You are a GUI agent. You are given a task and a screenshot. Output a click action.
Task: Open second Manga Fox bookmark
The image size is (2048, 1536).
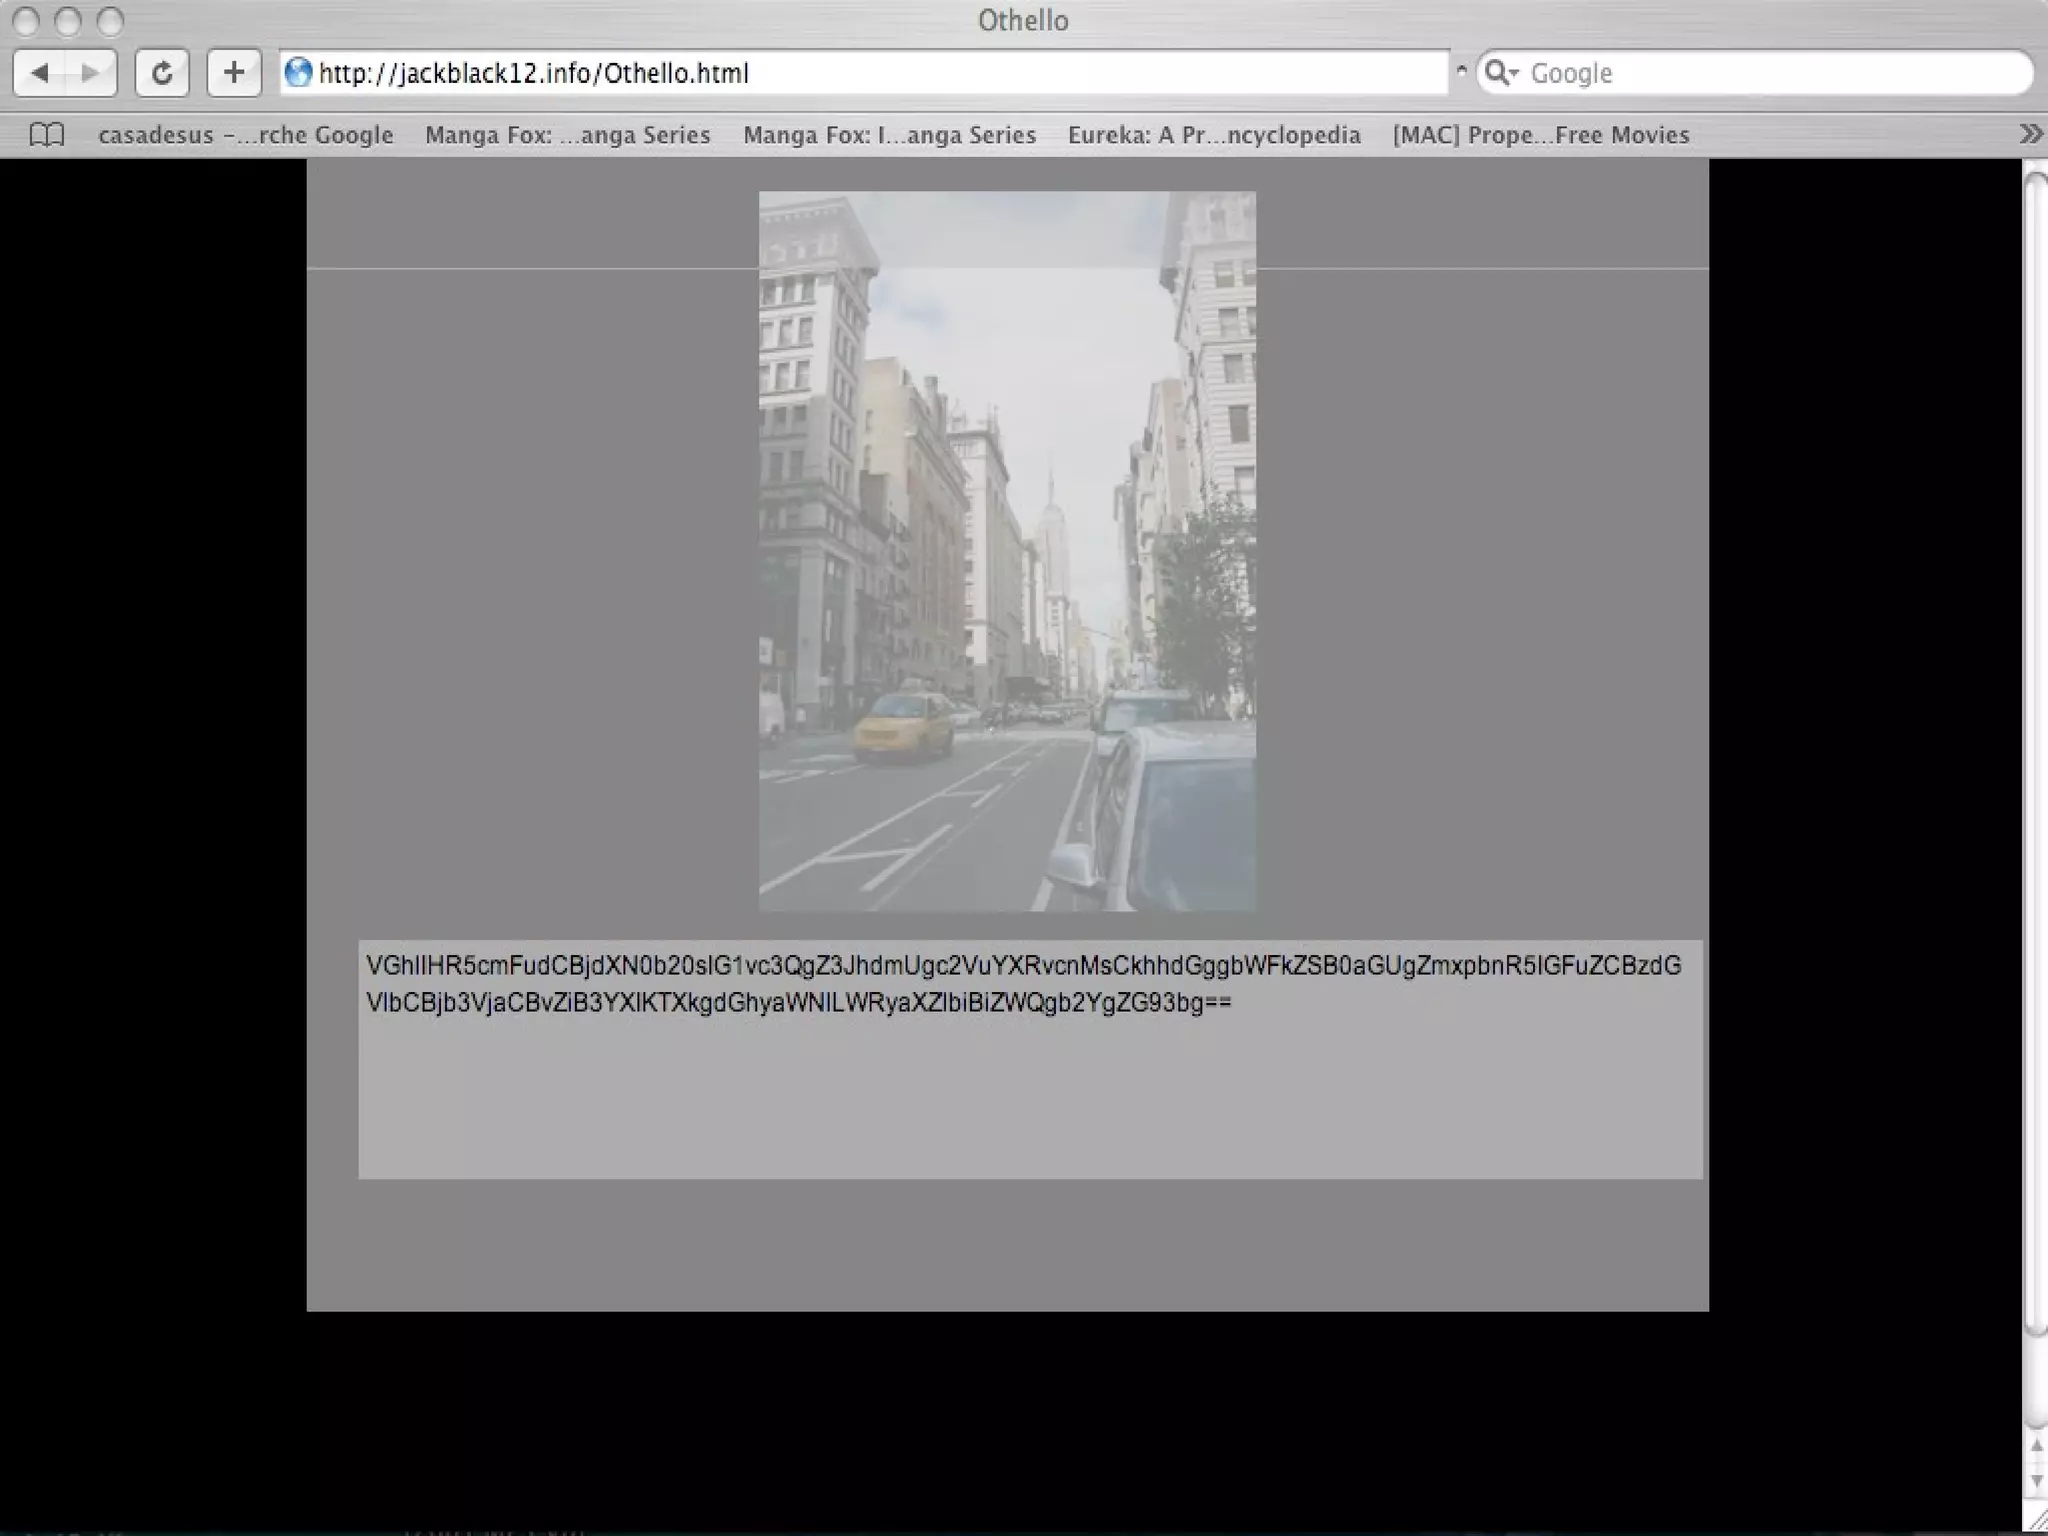click(x=889, y=135)
